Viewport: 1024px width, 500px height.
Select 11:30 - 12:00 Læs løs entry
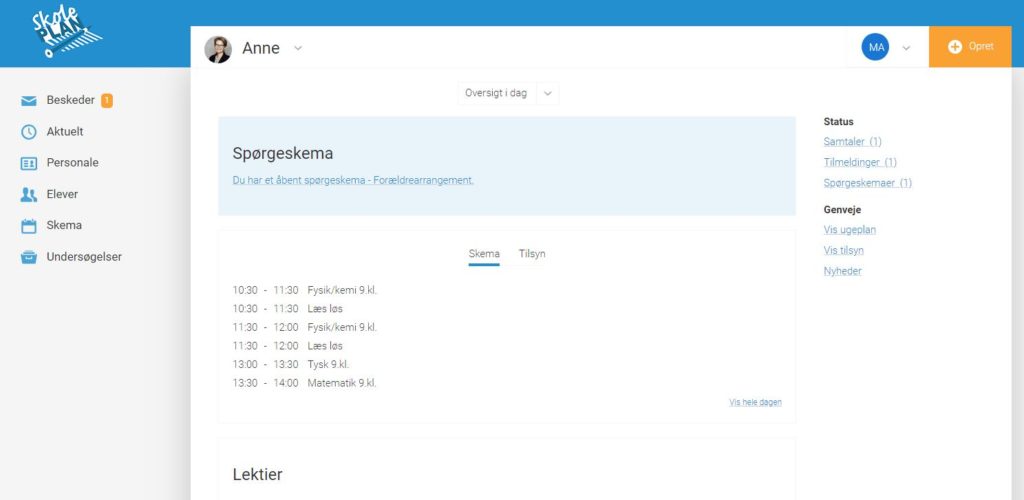pos(287,346)
